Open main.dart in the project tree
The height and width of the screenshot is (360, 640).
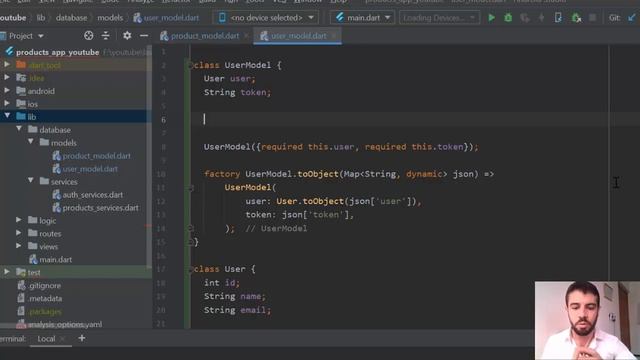point(56,260)
